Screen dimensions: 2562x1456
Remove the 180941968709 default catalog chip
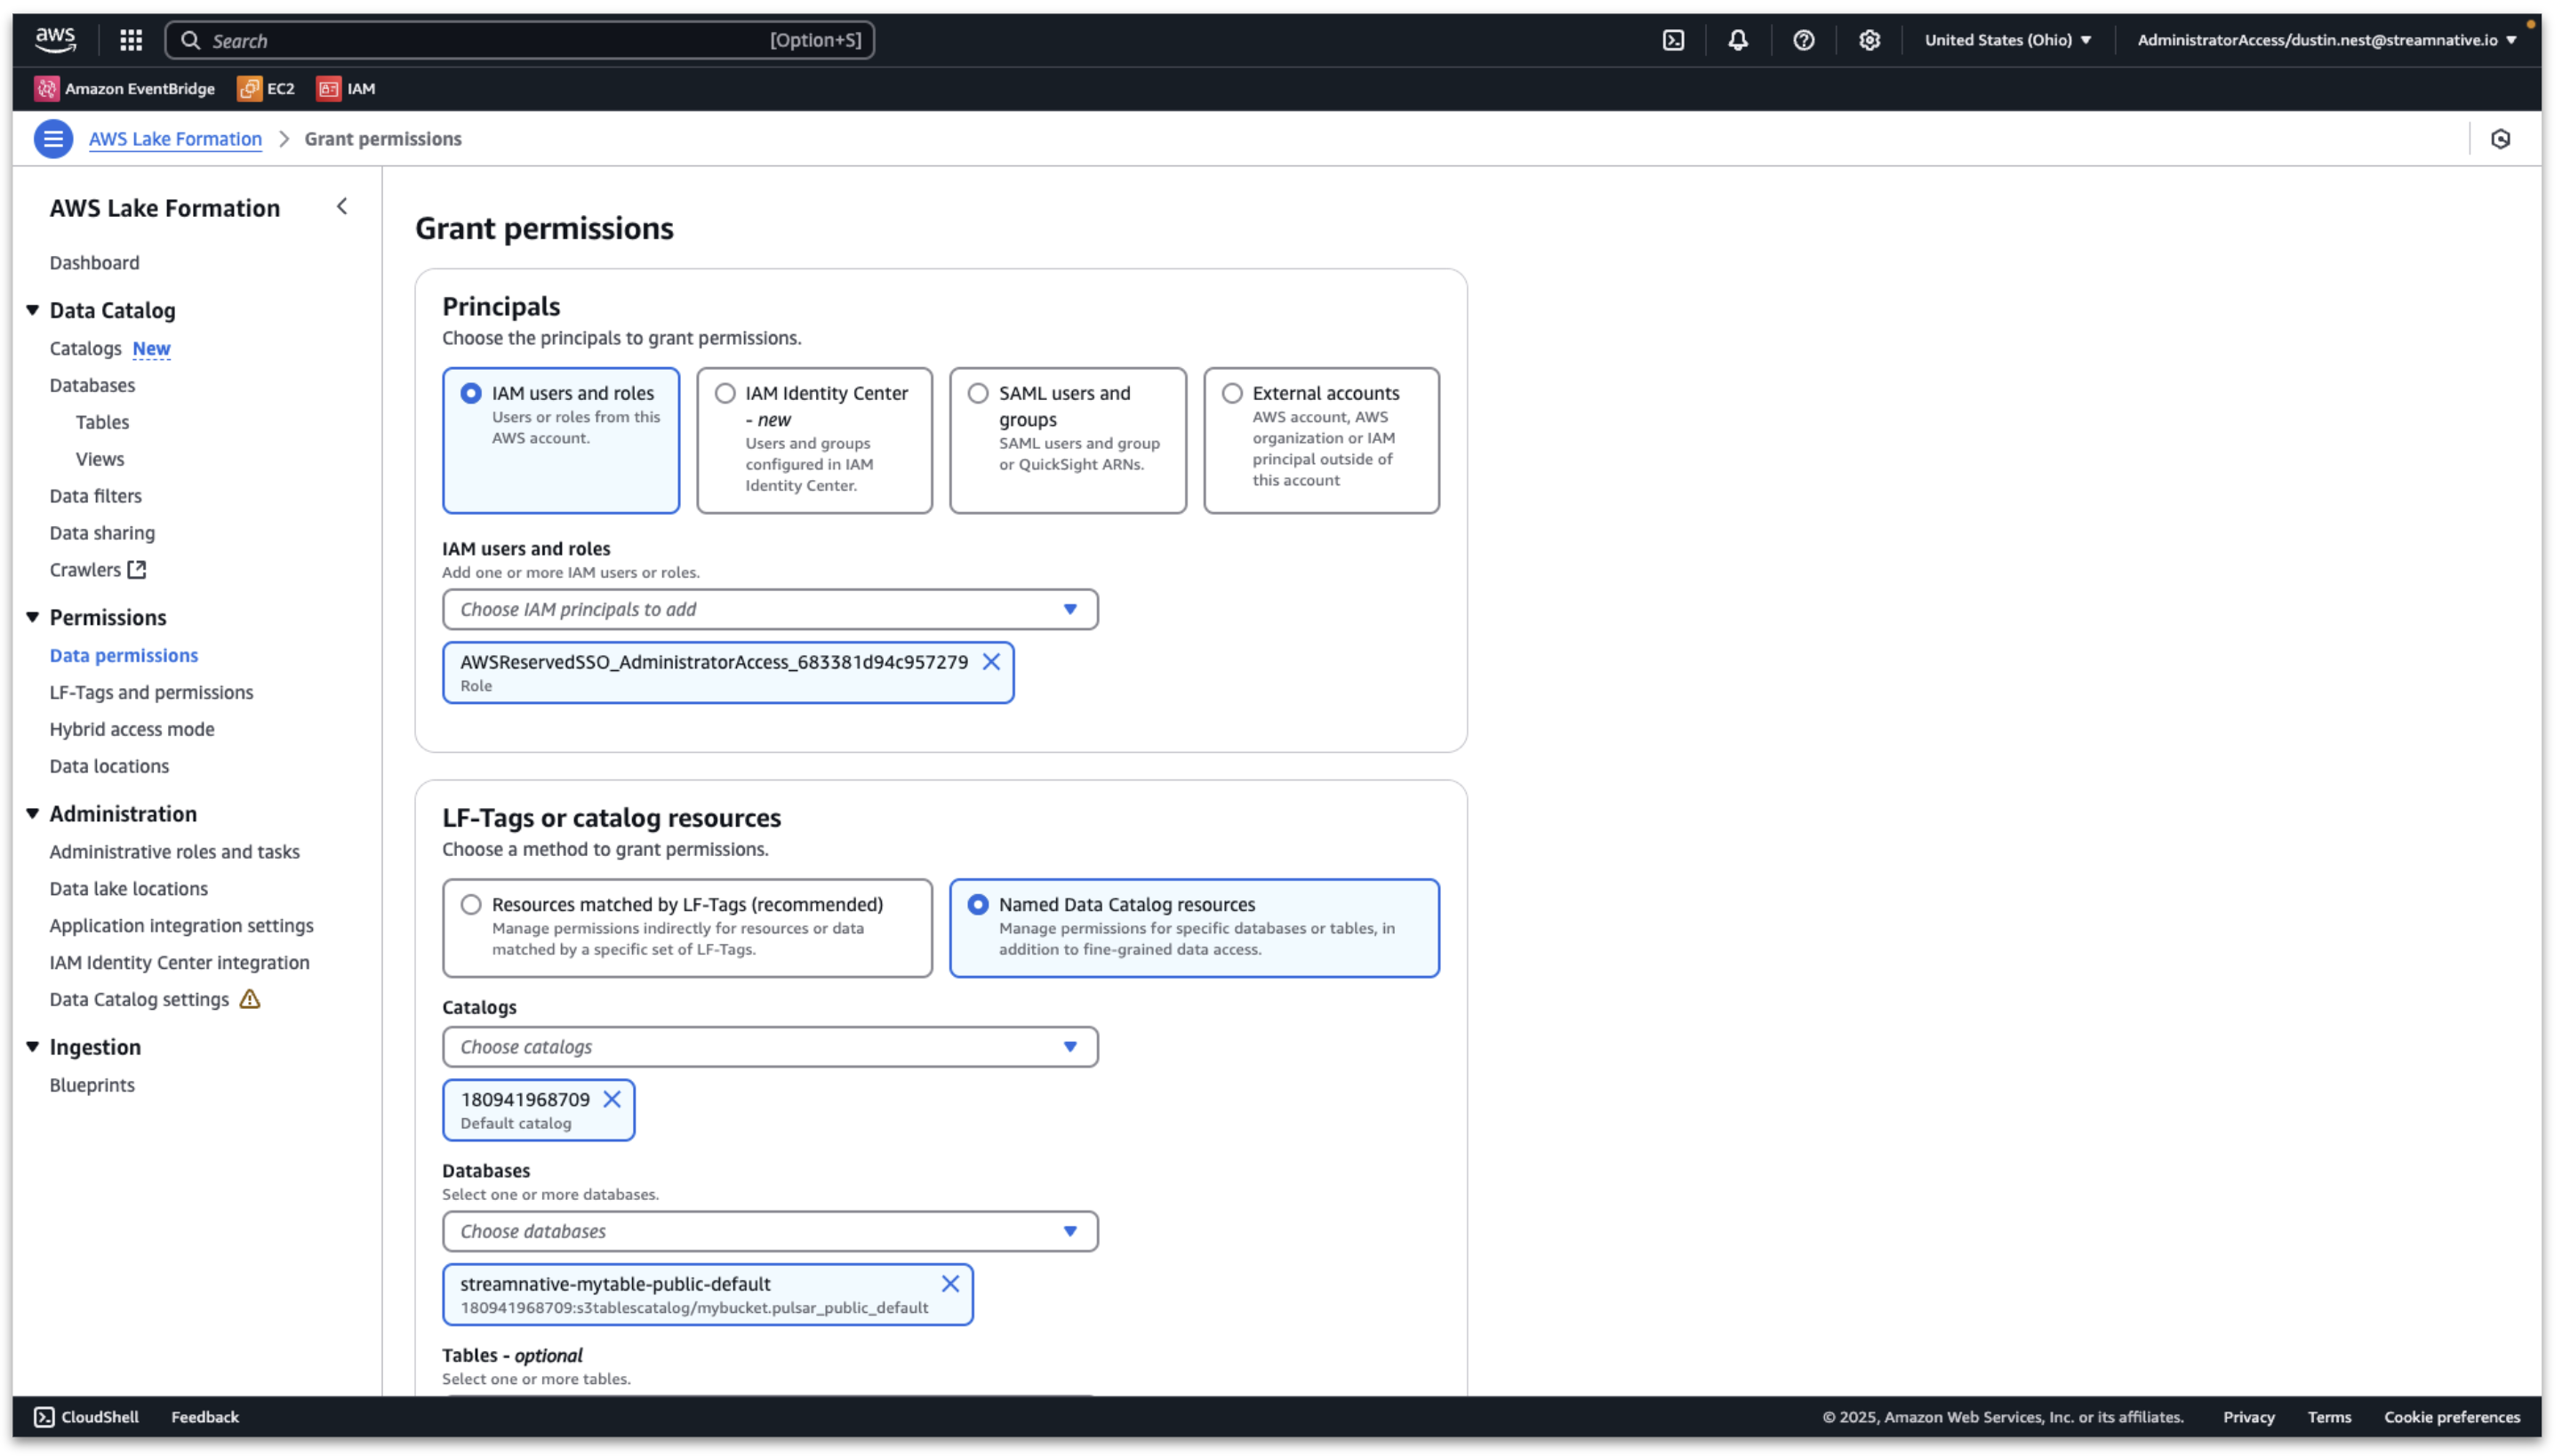[612, 1099]
